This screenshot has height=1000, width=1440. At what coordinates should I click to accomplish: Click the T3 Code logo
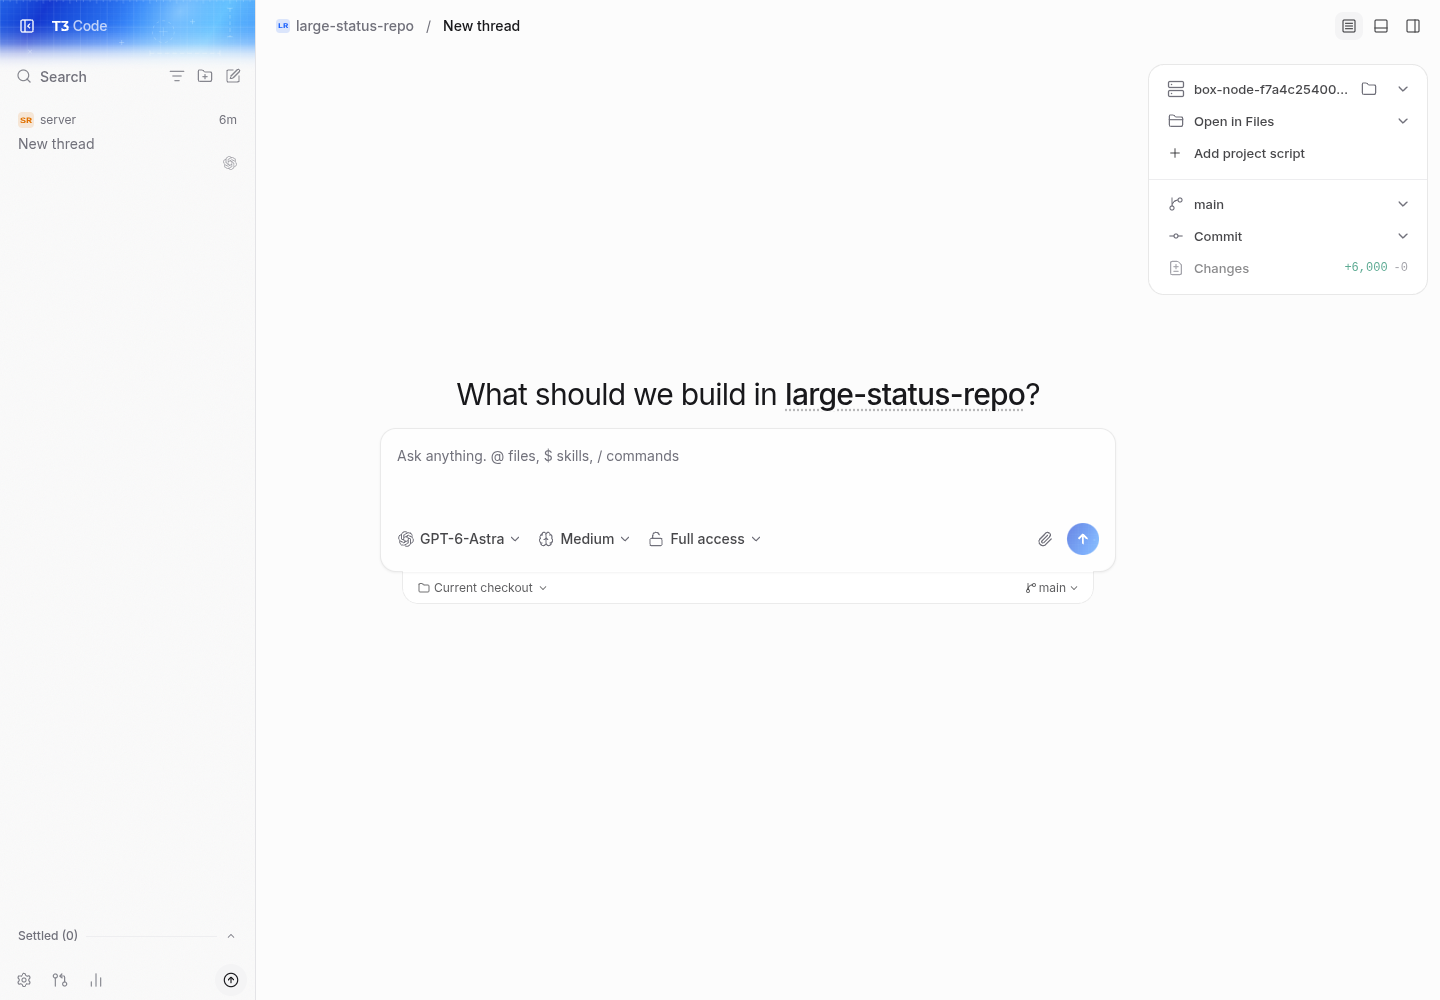pos(79,26)
